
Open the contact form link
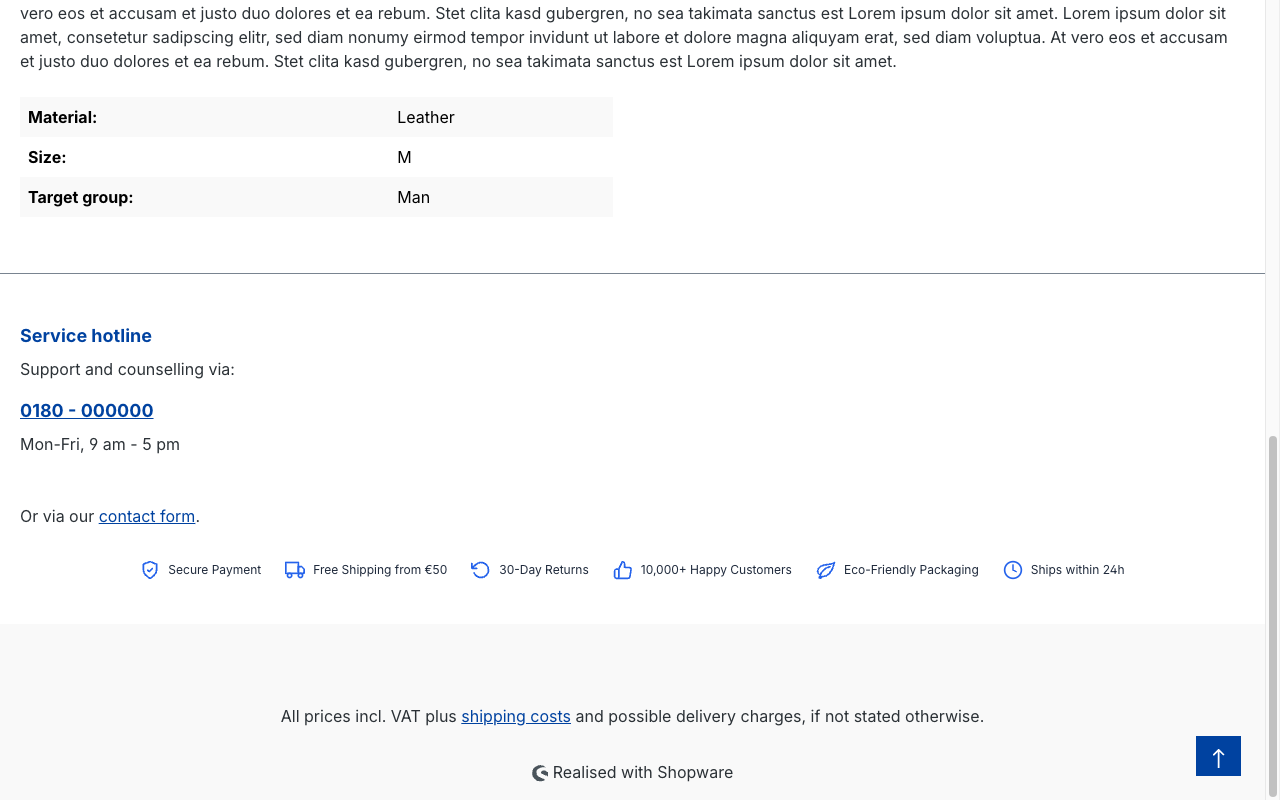(x=147, y=516)
